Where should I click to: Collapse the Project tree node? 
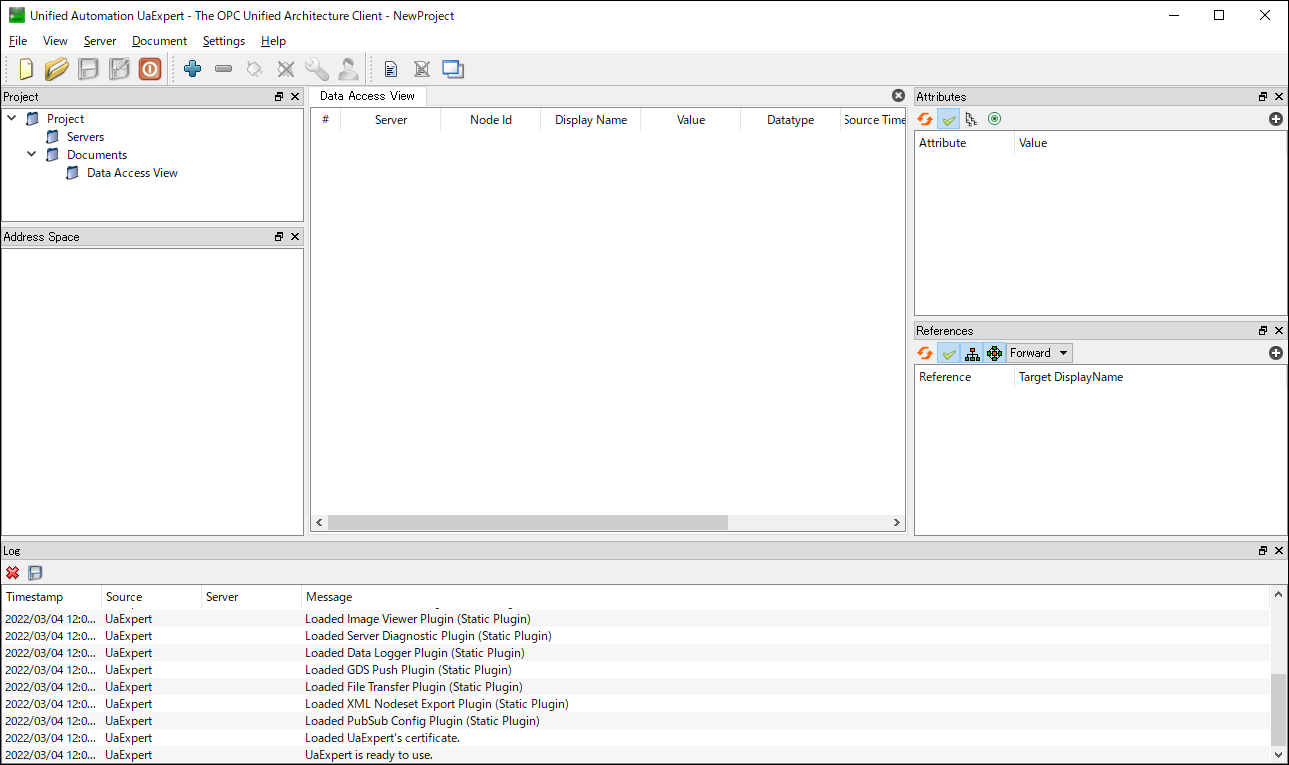[x=12, y=118]
